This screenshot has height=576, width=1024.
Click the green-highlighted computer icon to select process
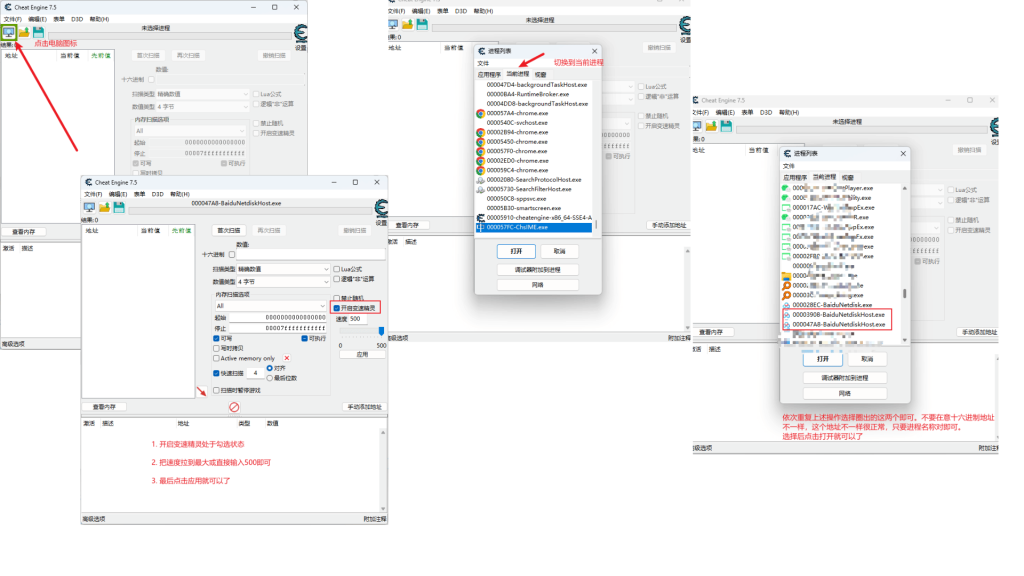pyautogui.click(x=8, y=32)
